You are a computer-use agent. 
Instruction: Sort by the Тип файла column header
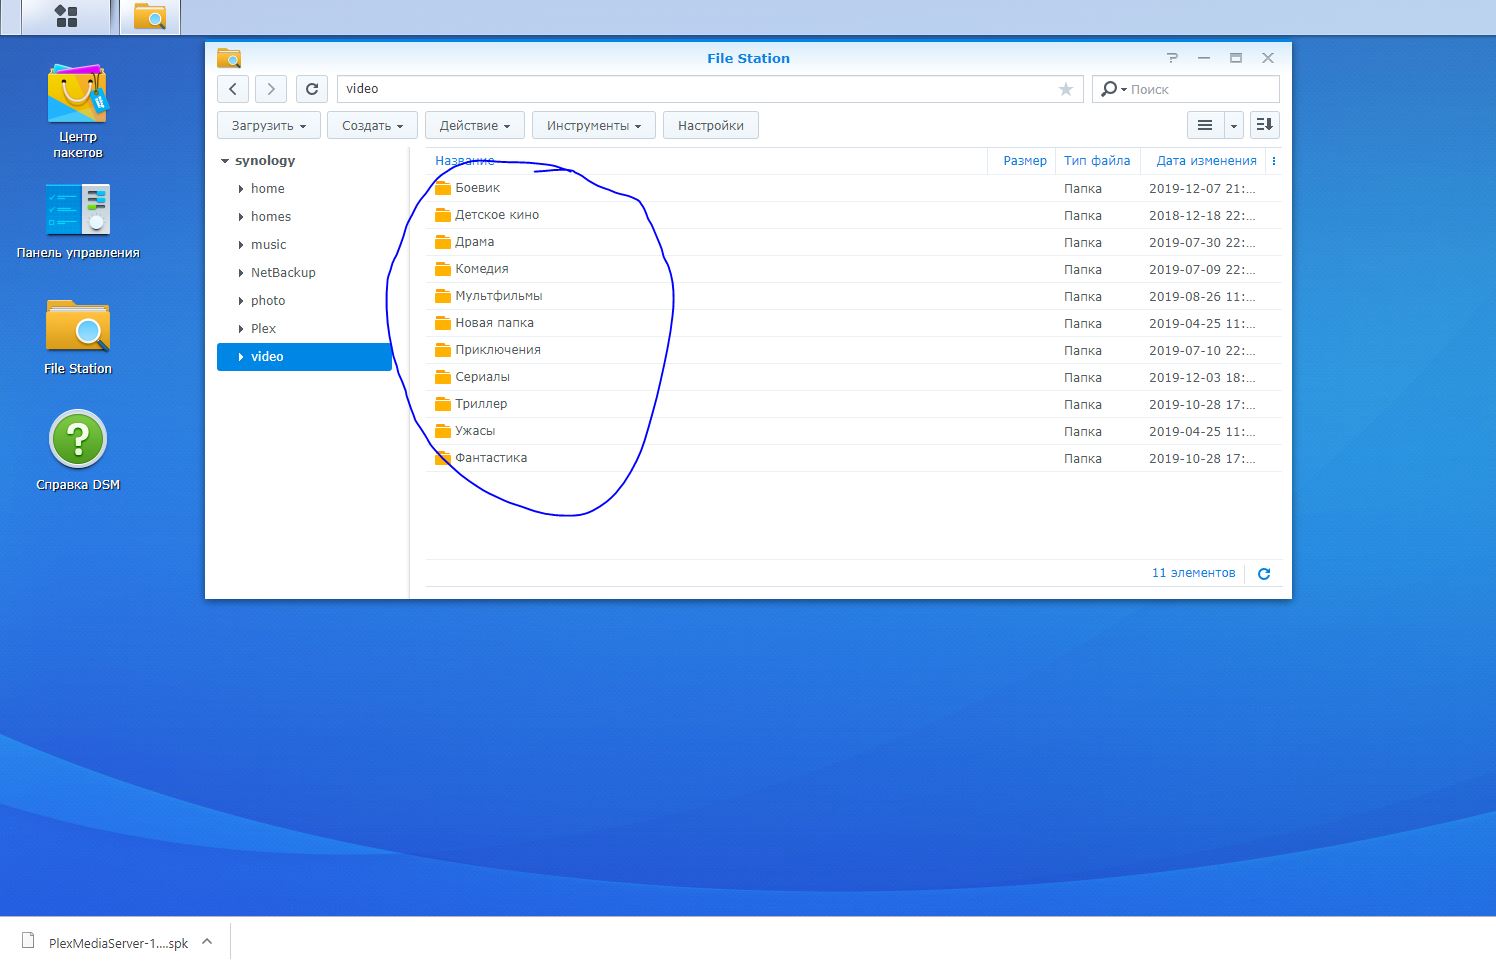[x=1097, y=161]
